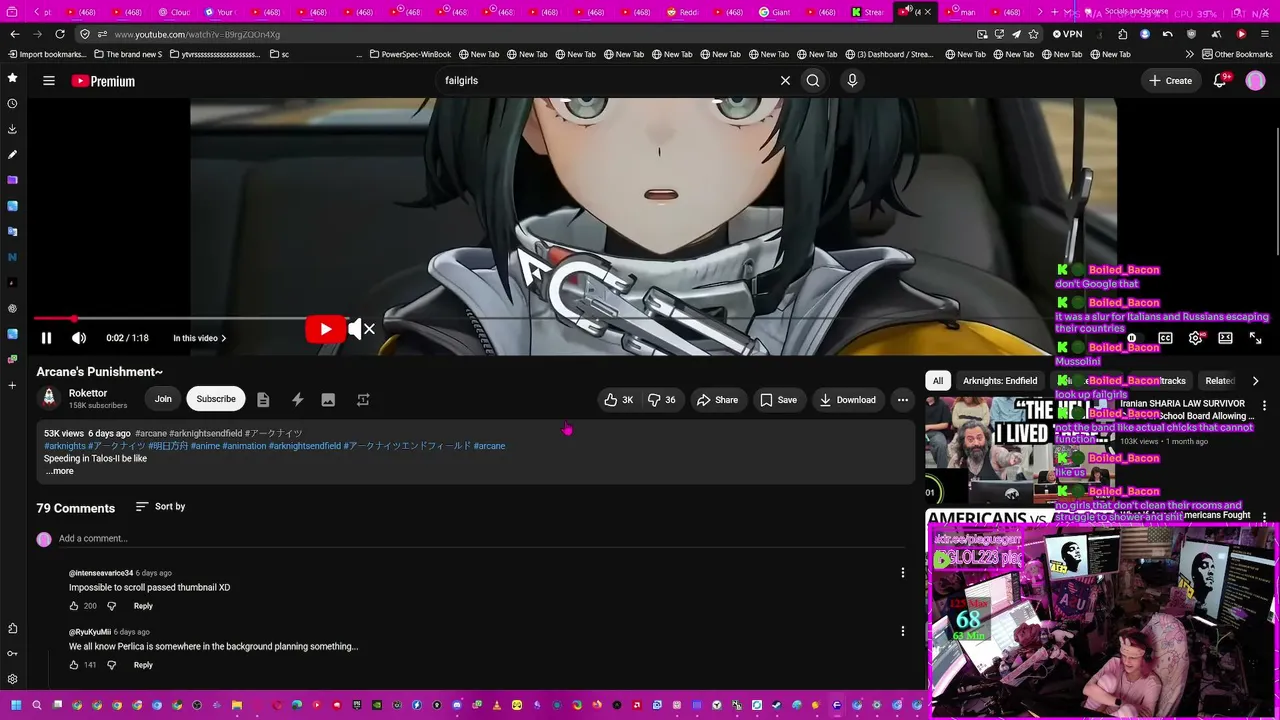The height and width of the screenshot is (720, 1280).
Task: Select the 'All' filter chip
Action: pyautogui.click(x=938, y=381)
